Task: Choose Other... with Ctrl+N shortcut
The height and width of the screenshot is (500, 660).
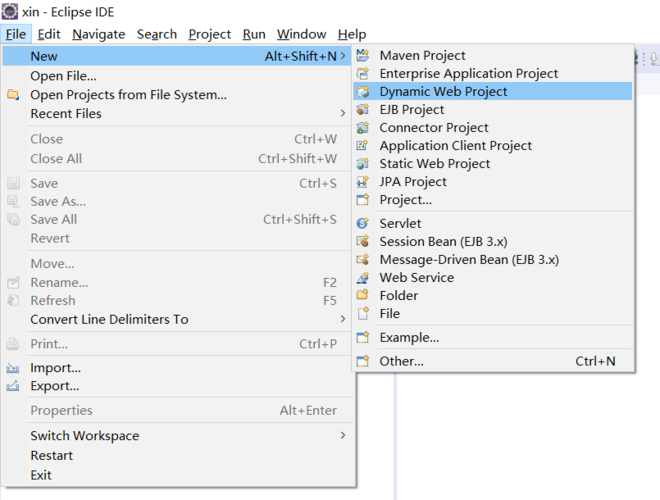Action: point(492,361)
